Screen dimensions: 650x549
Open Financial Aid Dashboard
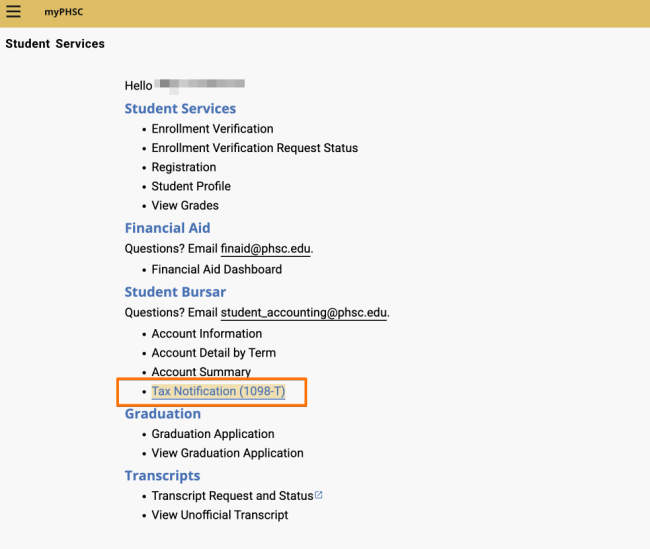(x=216, y=270)
